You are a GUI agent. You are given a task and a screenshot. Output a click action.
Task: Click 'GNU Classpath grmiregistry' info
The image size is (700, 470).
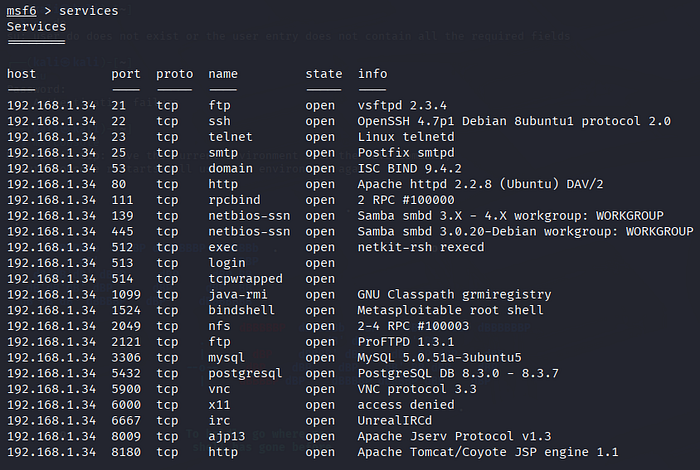(x=454, y=295)
